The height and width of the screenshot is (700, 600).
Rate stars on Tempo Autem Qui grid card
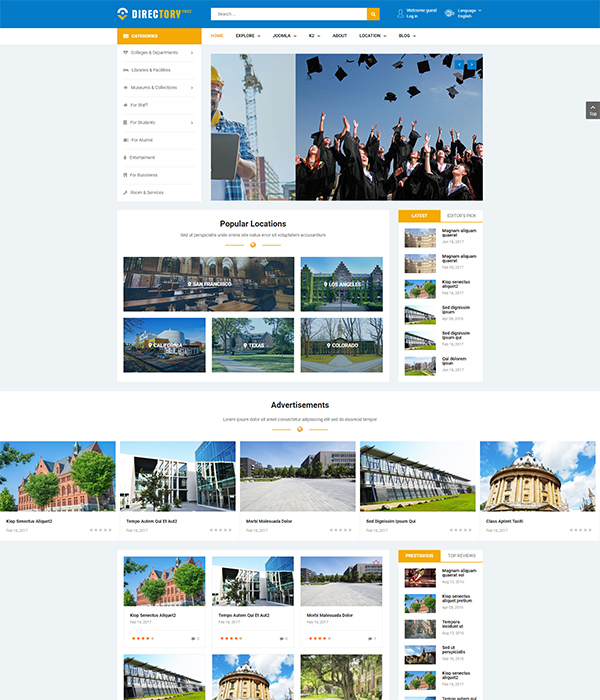click(x=231, y=639)
